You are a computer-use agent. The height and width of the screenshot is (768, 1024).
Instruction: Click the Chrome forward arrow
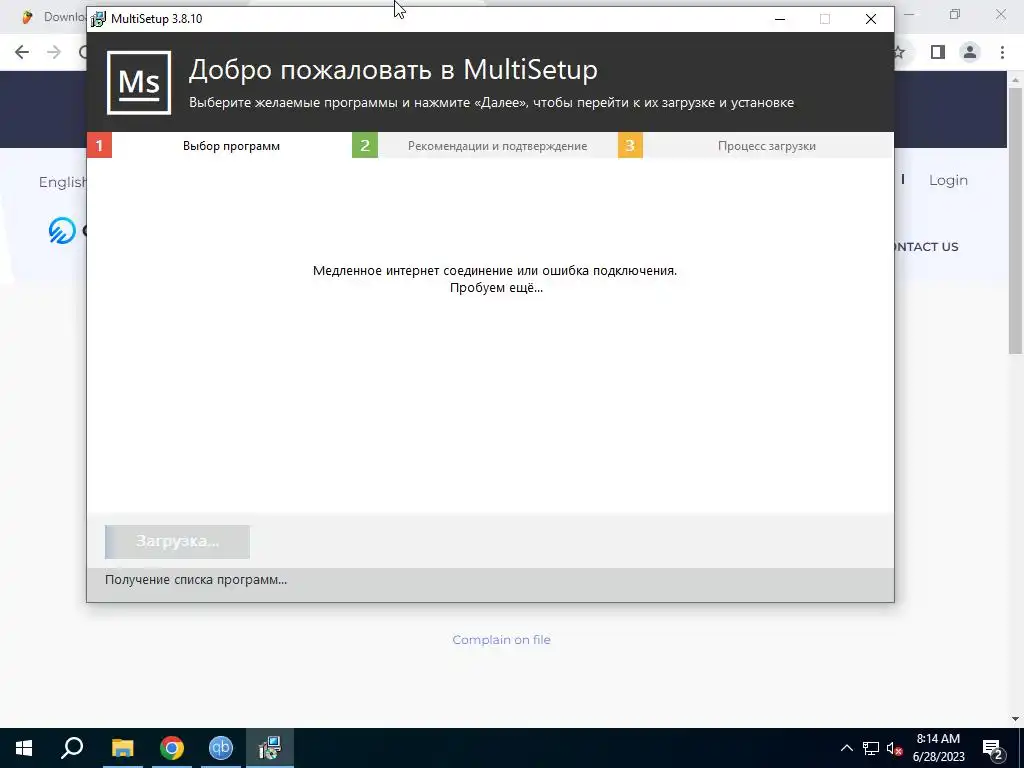pos(54,52)
